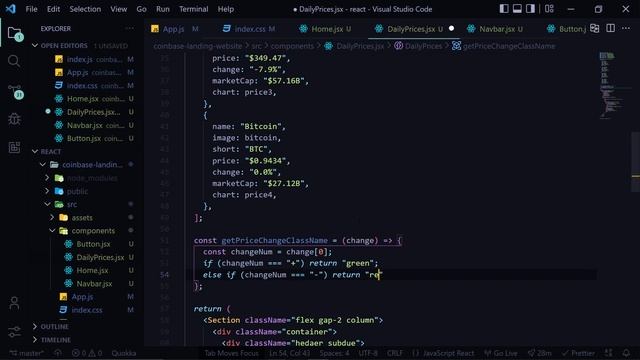Open notifications bell in status bar

[626, 353]
